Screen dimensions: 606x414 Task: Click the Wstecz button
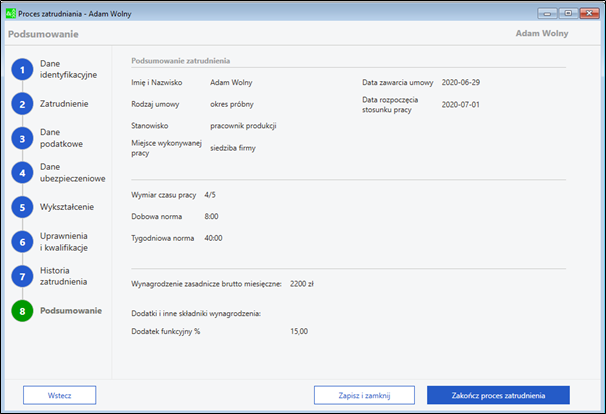60,395
